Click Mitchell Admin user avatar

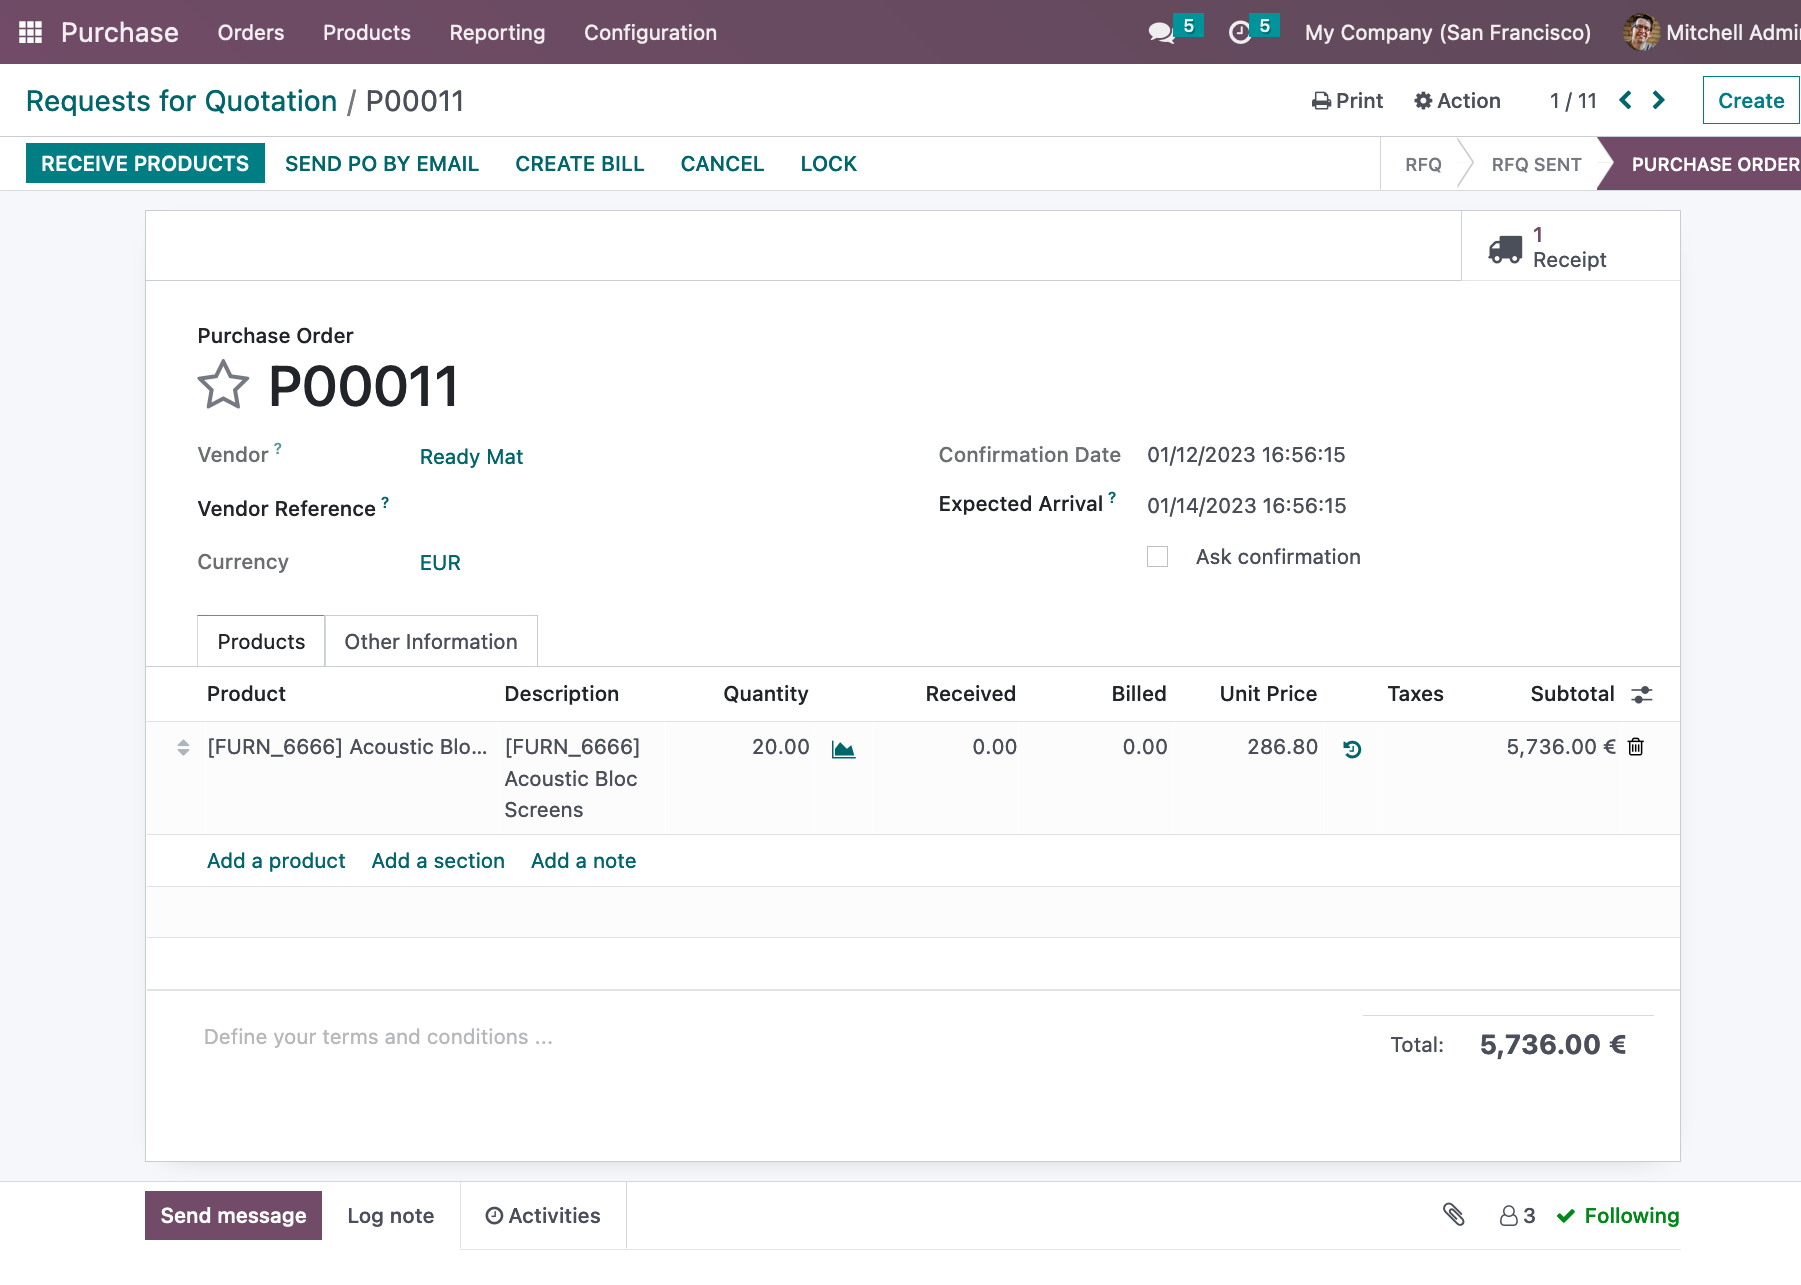[x=1641, y=32]
